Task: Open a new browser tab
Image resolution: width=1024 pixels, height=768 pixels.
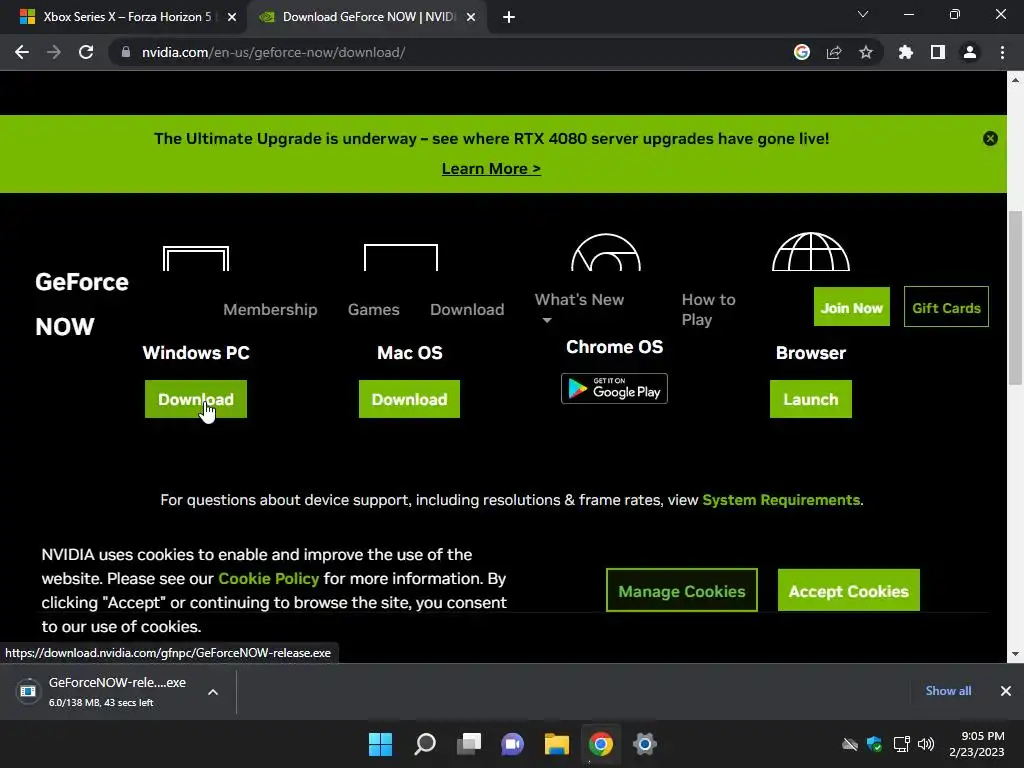Action: click(509, 18)
